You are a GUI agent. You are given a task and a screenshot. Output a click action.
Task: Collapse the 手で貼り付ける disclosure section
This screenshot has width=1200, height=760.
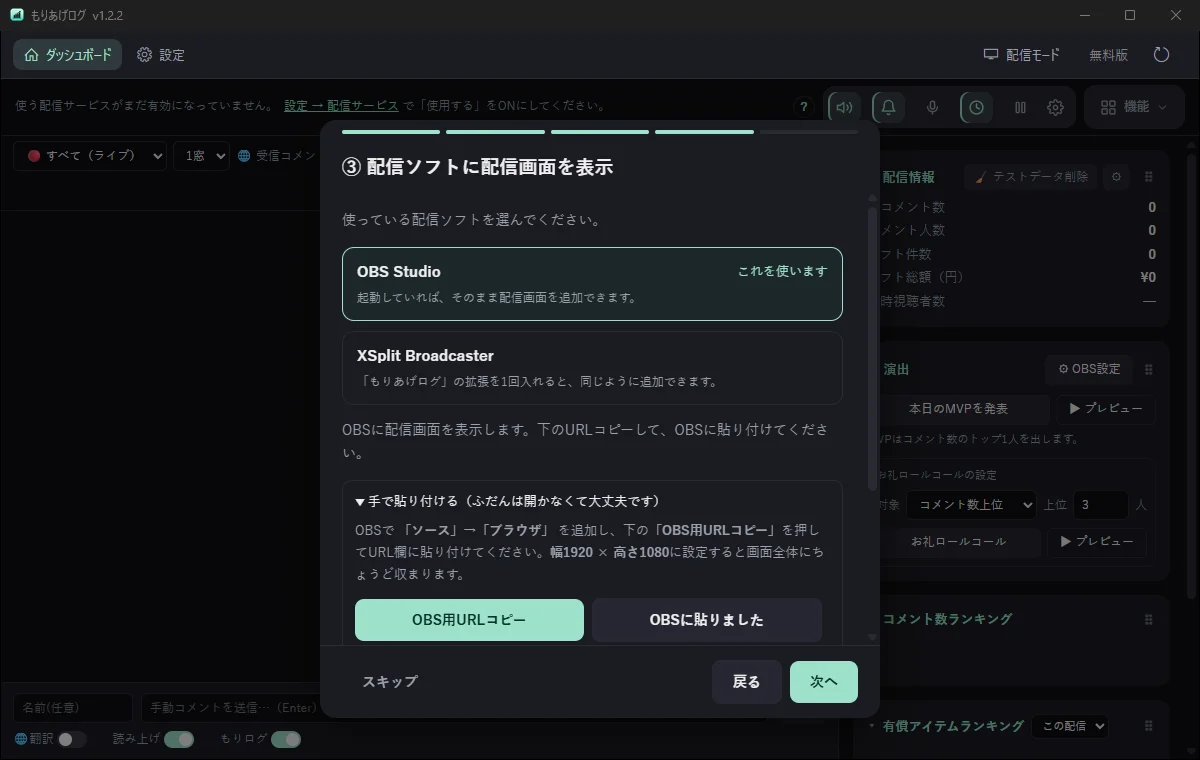point(508,501)
